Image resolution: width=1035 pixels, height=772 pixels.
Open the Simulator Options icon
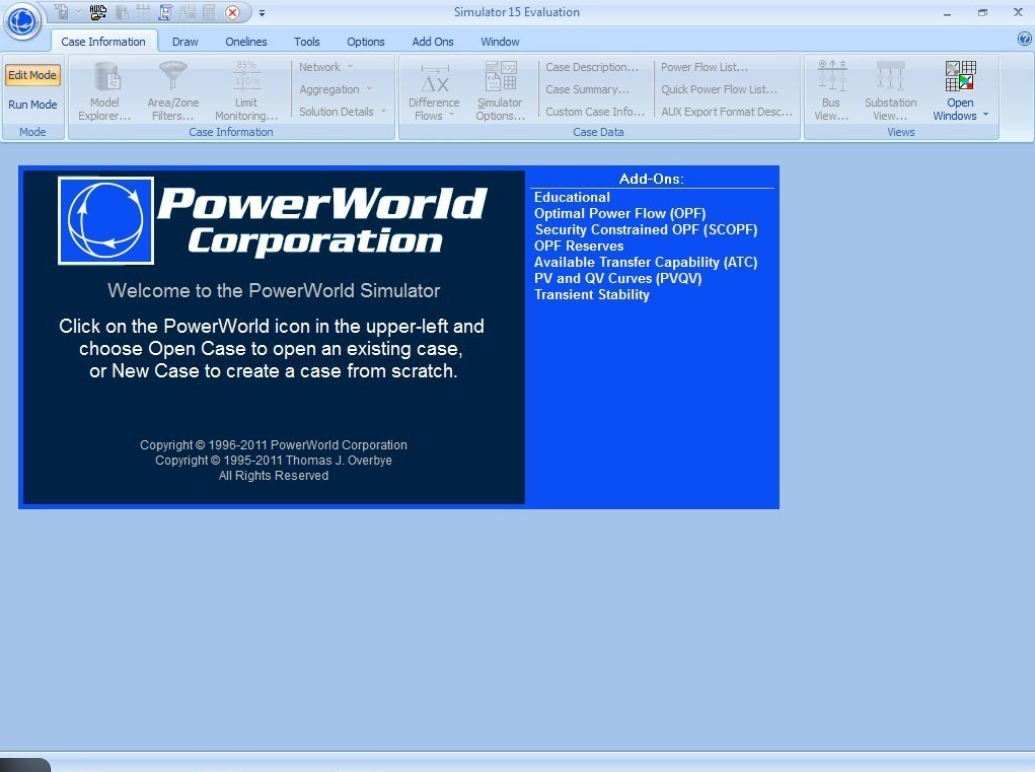click(x=499, y=78)
